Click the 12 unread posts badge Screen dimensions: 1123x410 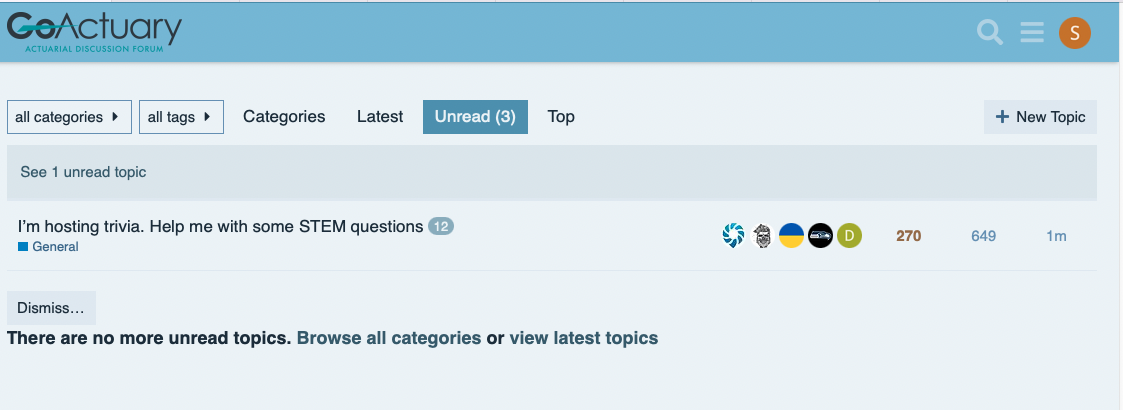pos(441,227)
